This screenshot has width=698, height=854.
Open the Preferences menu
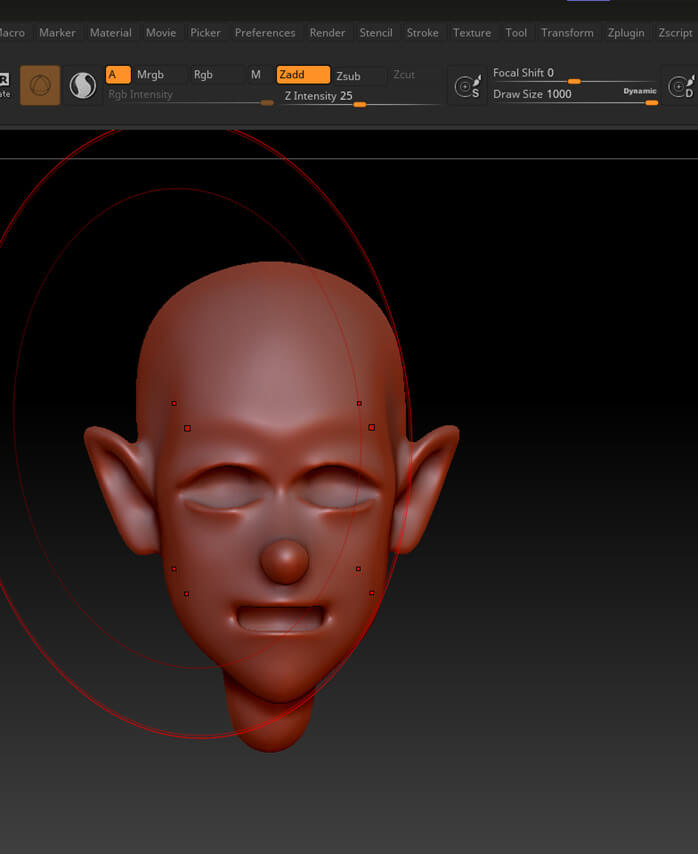tap(265, 33)
